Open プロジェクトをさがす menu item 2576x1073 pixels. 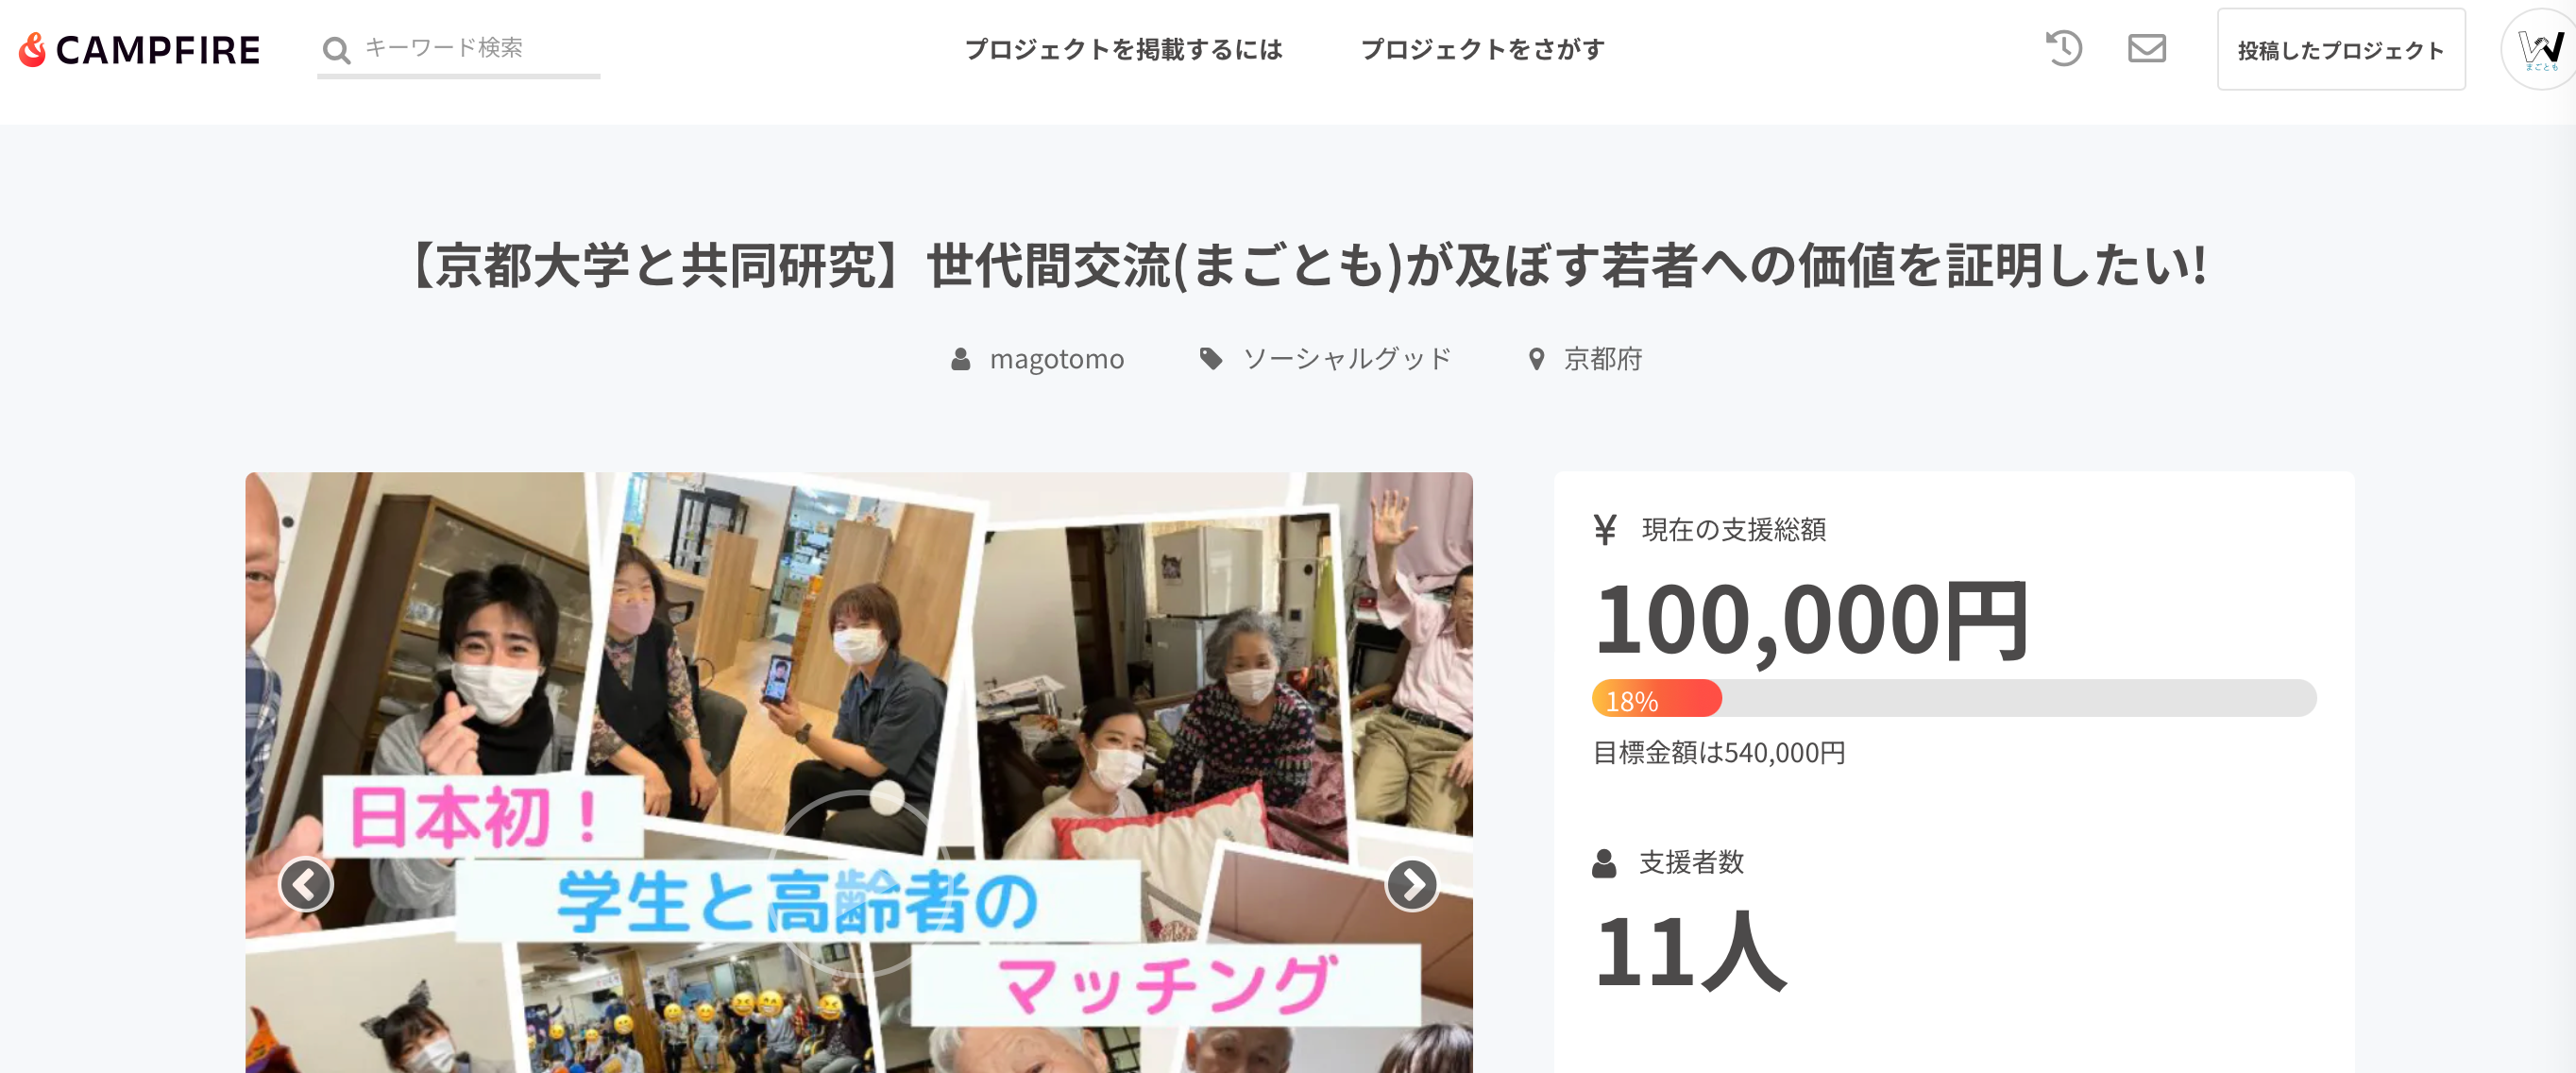pyautogui.click(x=1482, y=49)
